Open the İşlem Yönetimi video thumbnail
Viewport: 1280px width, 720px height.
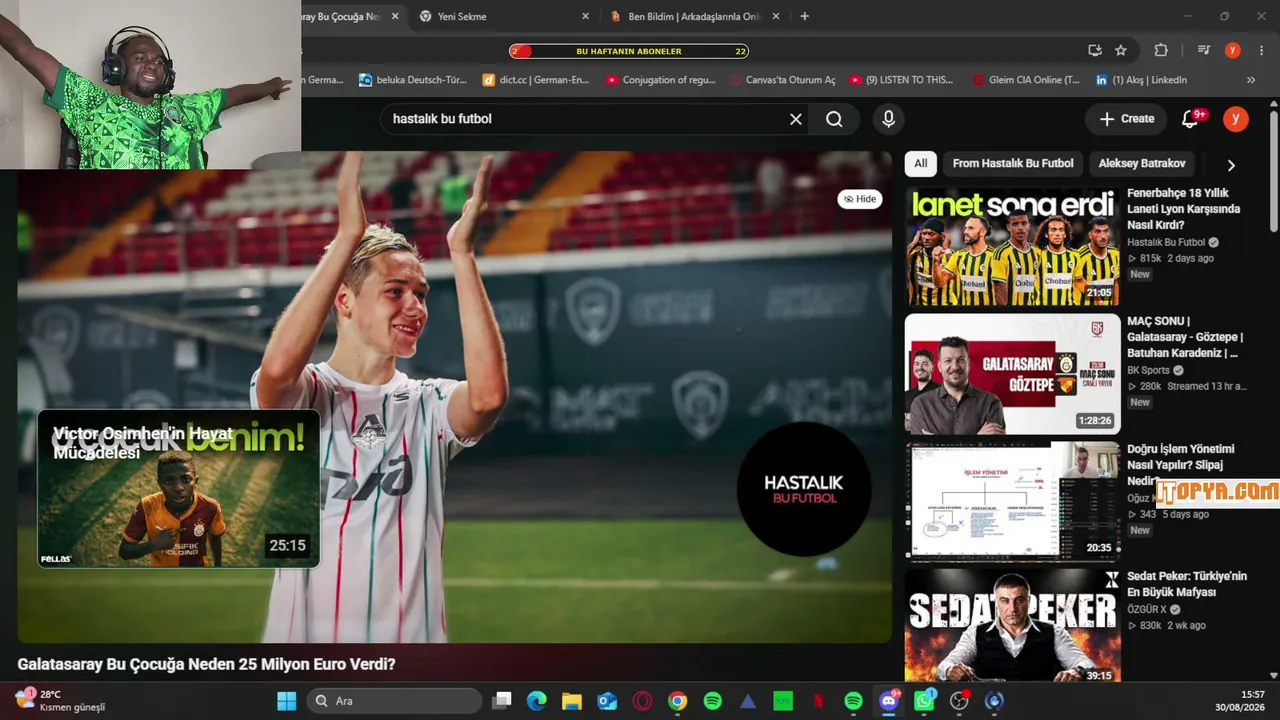coord(1012,502)
